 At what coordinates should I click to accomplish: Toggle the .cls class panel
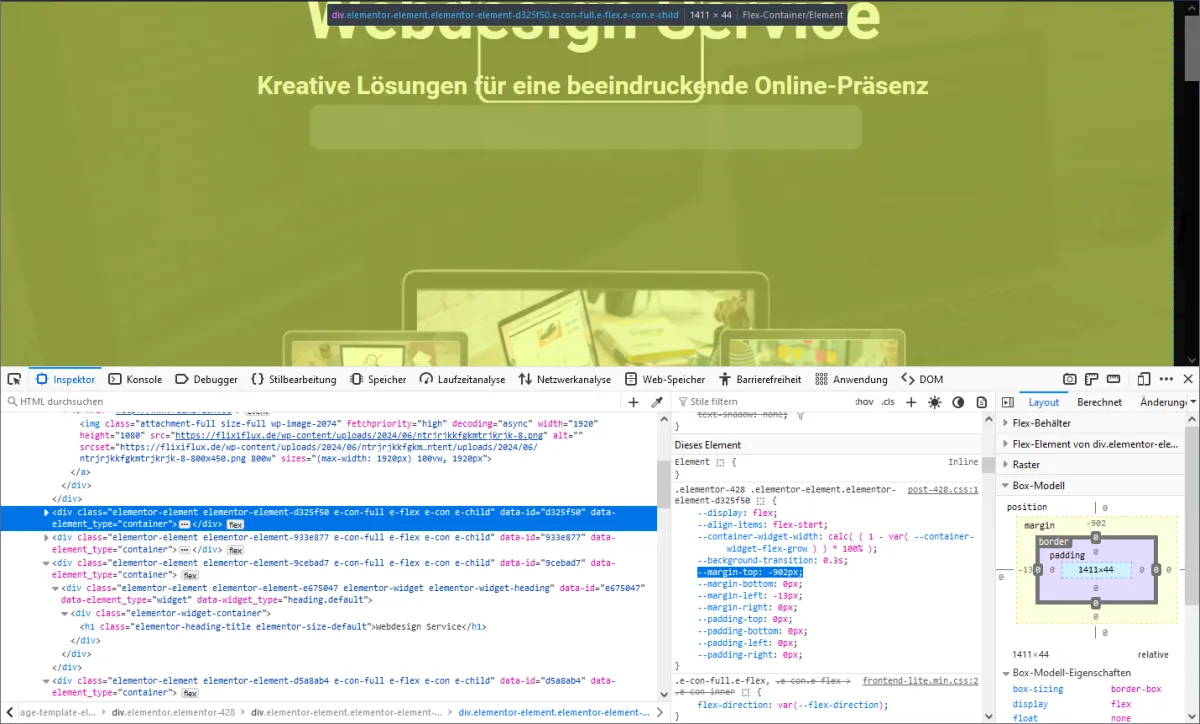(888, 402)
